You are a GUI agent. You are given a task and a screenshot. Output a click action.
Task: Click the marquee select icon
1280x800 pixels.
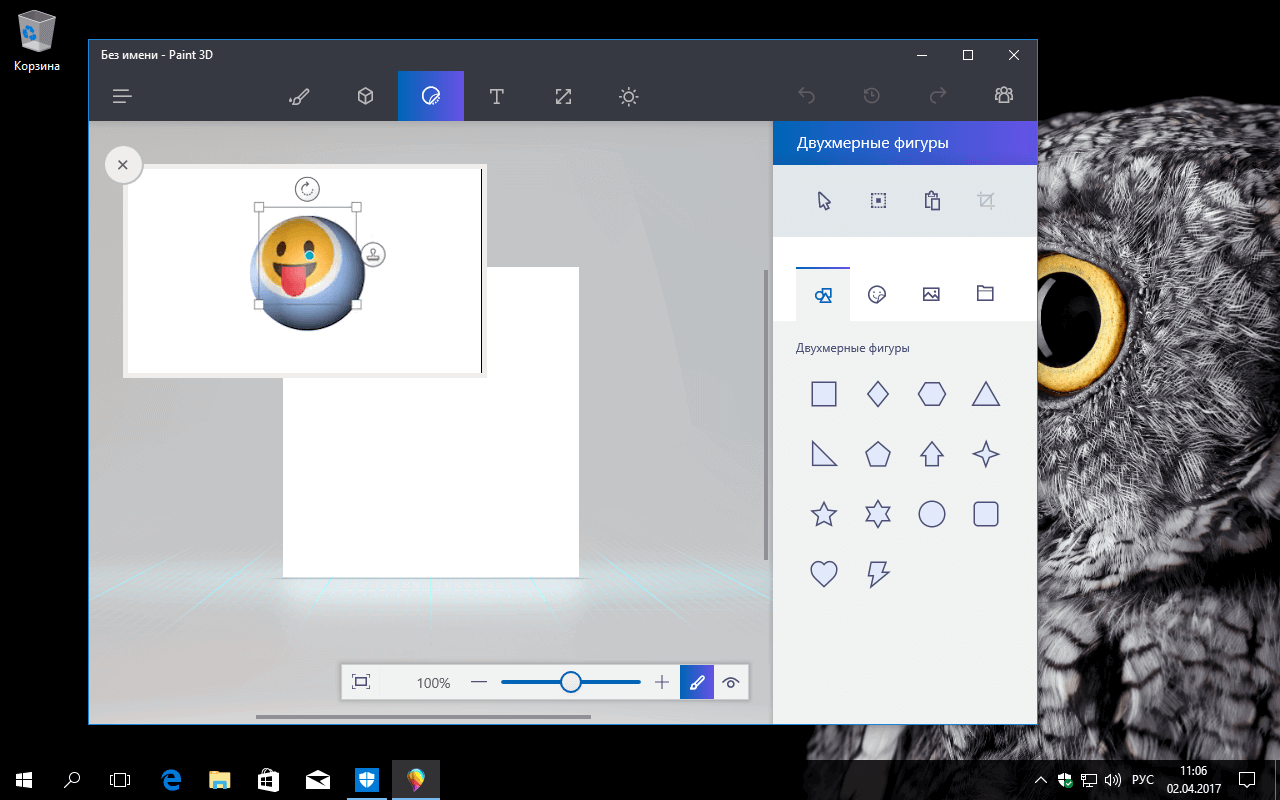877,200
